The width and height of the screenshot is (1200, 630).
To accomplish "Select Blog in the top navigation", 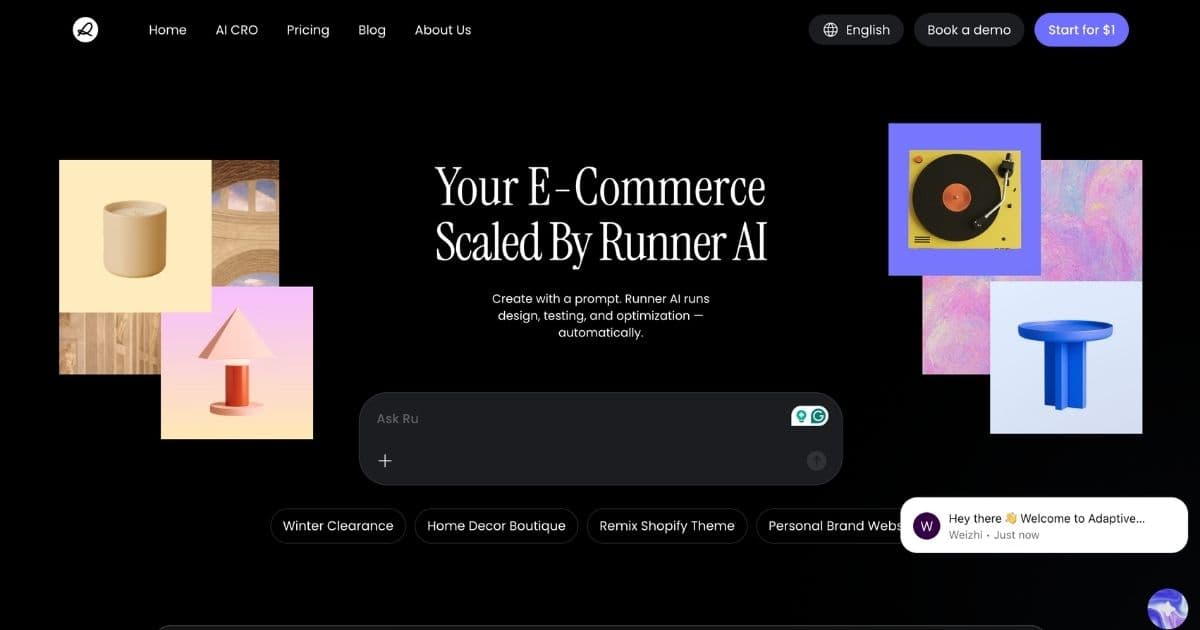I will click(x=371, y=30).
